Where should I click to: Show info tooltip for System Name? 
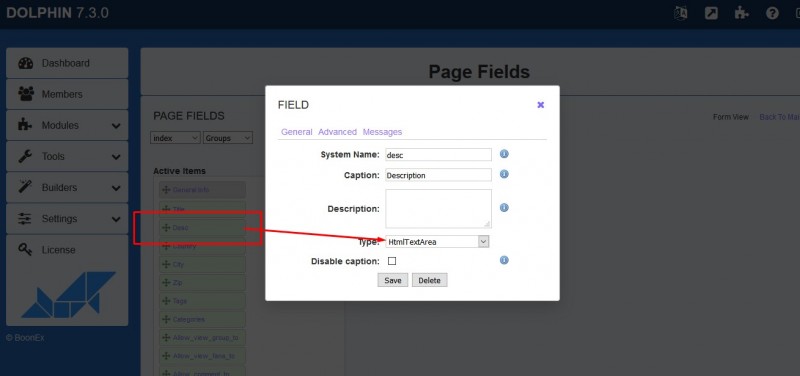point(504,154)
